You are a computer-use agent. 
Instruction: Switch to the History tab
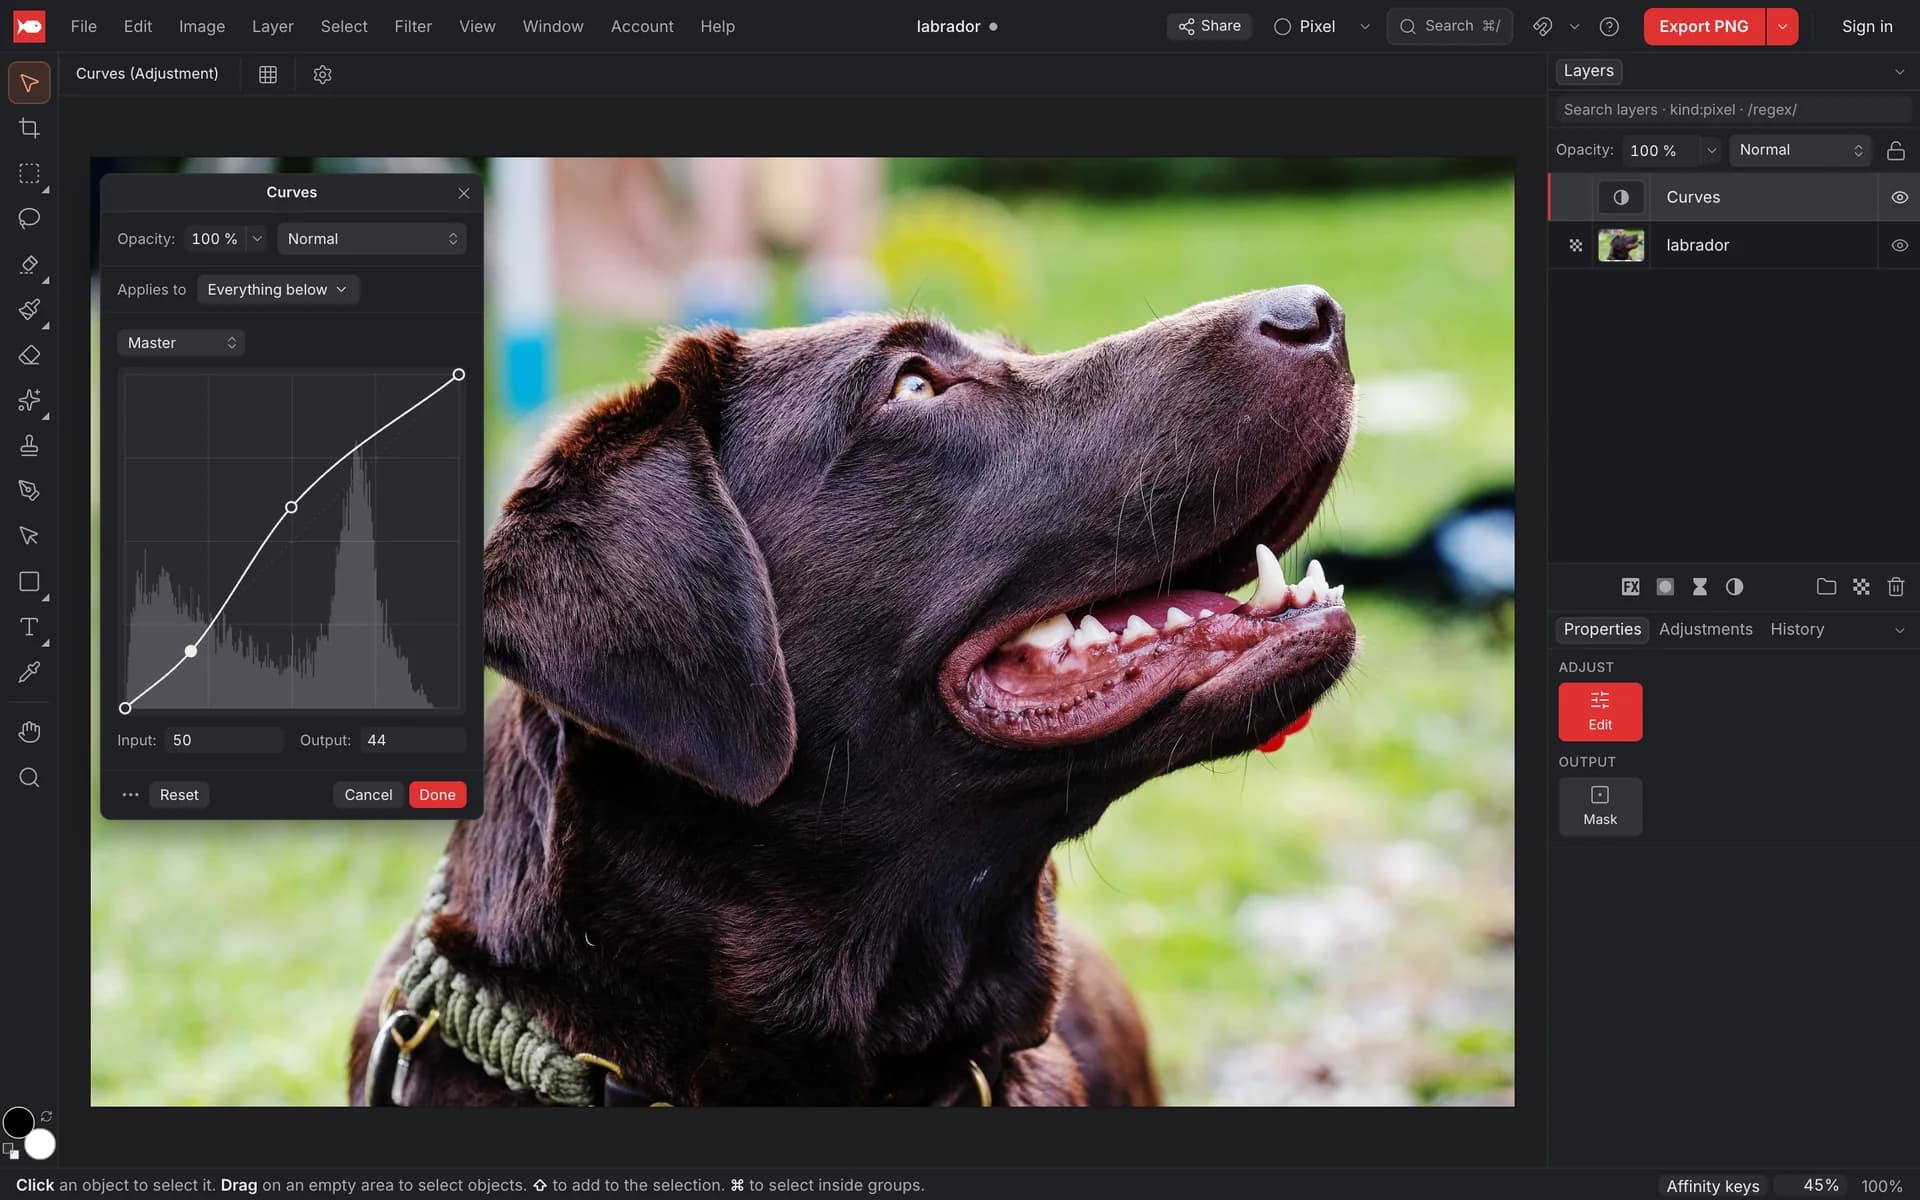pos(1797,629)
